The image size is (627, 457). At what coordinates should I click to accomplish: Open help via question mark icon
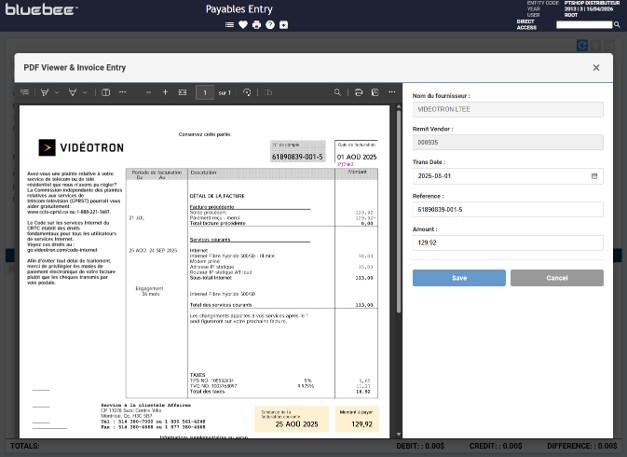coord(270,25)
